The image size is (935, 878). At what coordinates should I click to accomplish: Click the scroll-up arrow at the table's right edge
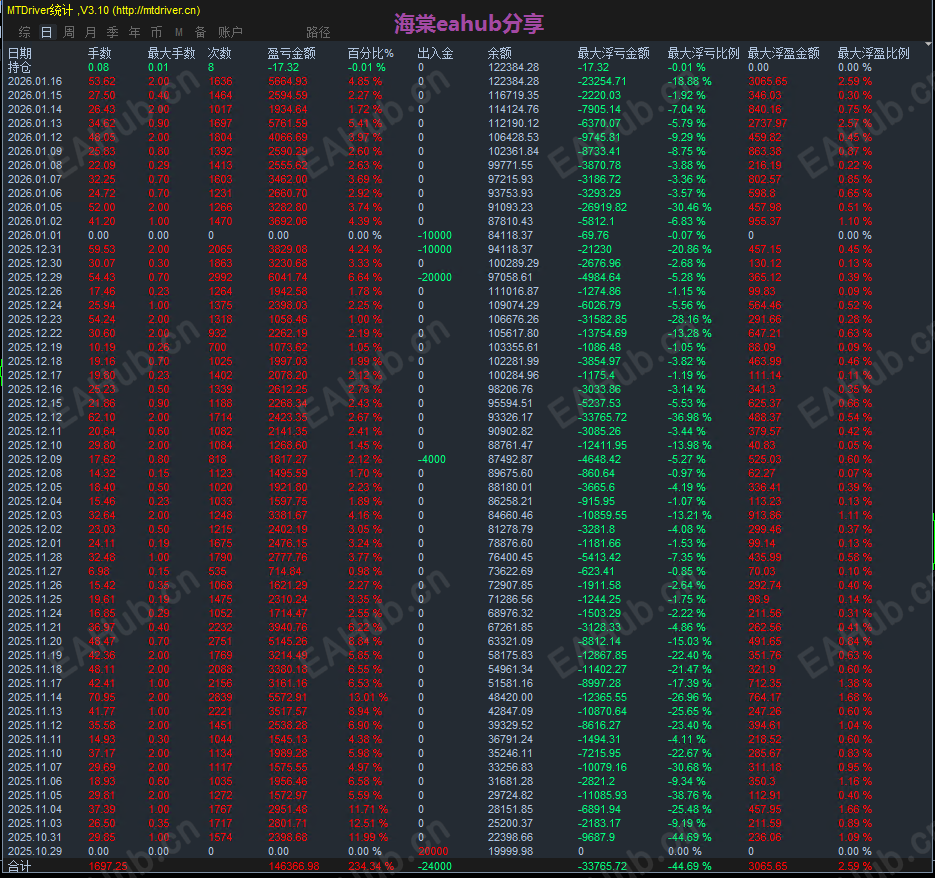(x=929, y=44)
